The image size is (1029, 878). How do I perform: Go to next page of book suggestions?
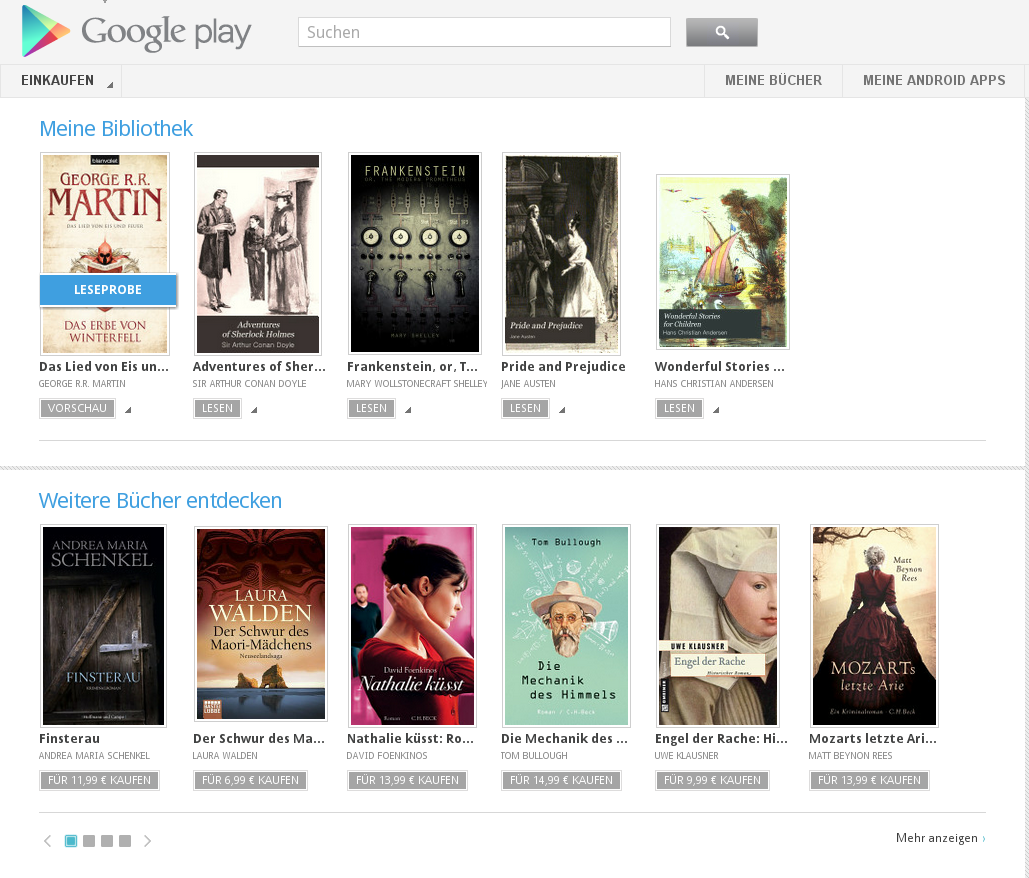pos(148,841)
